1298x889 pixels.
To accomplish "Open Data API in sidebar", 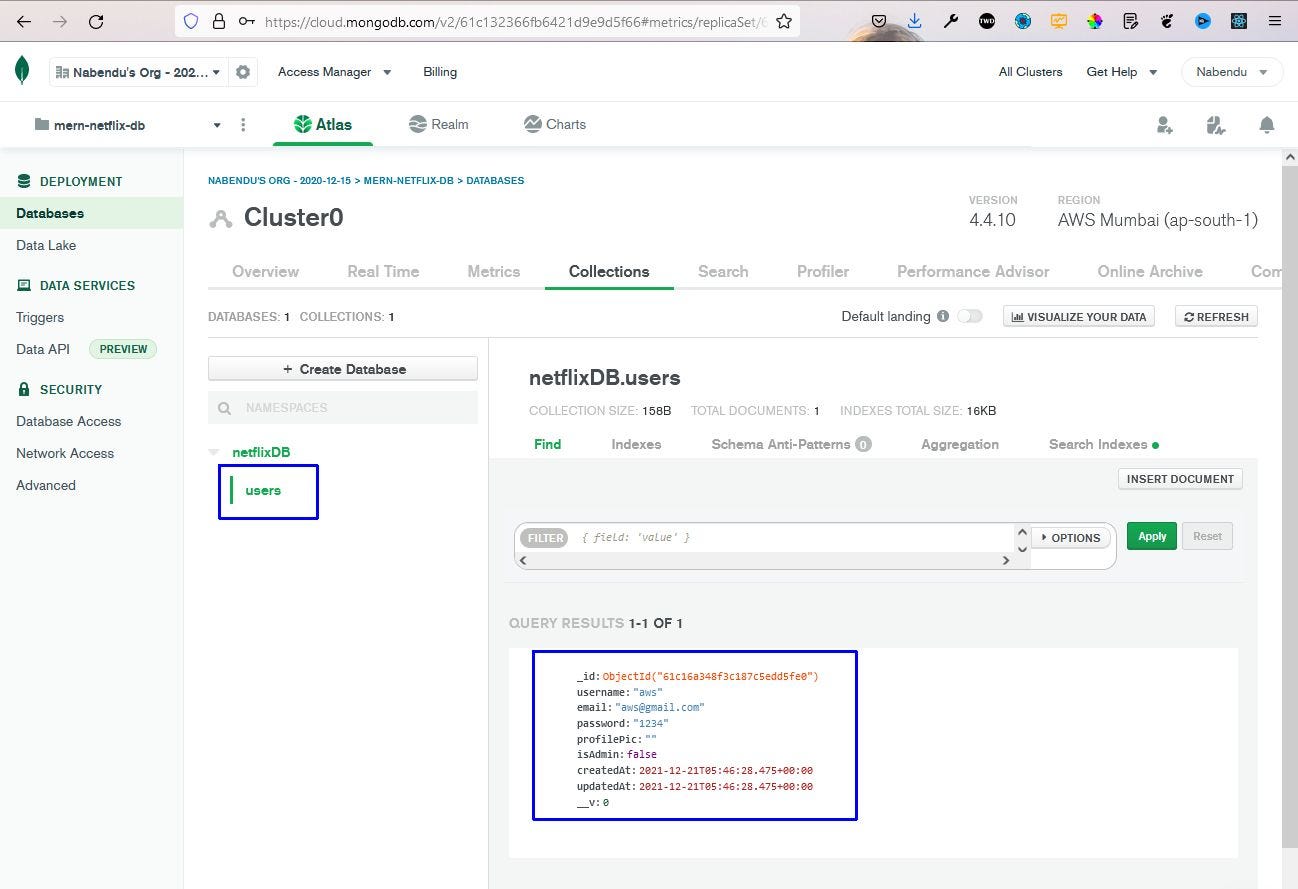I will [x=43, y=349].
